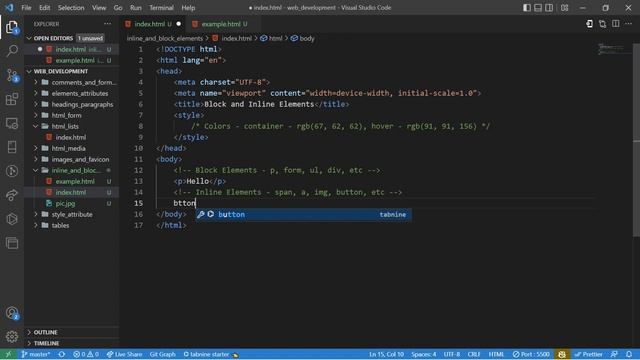This screenshot has height=360, width=640.
Task: Click Open Changes icon in editor toolbar
Action: (x=602, y=24)
